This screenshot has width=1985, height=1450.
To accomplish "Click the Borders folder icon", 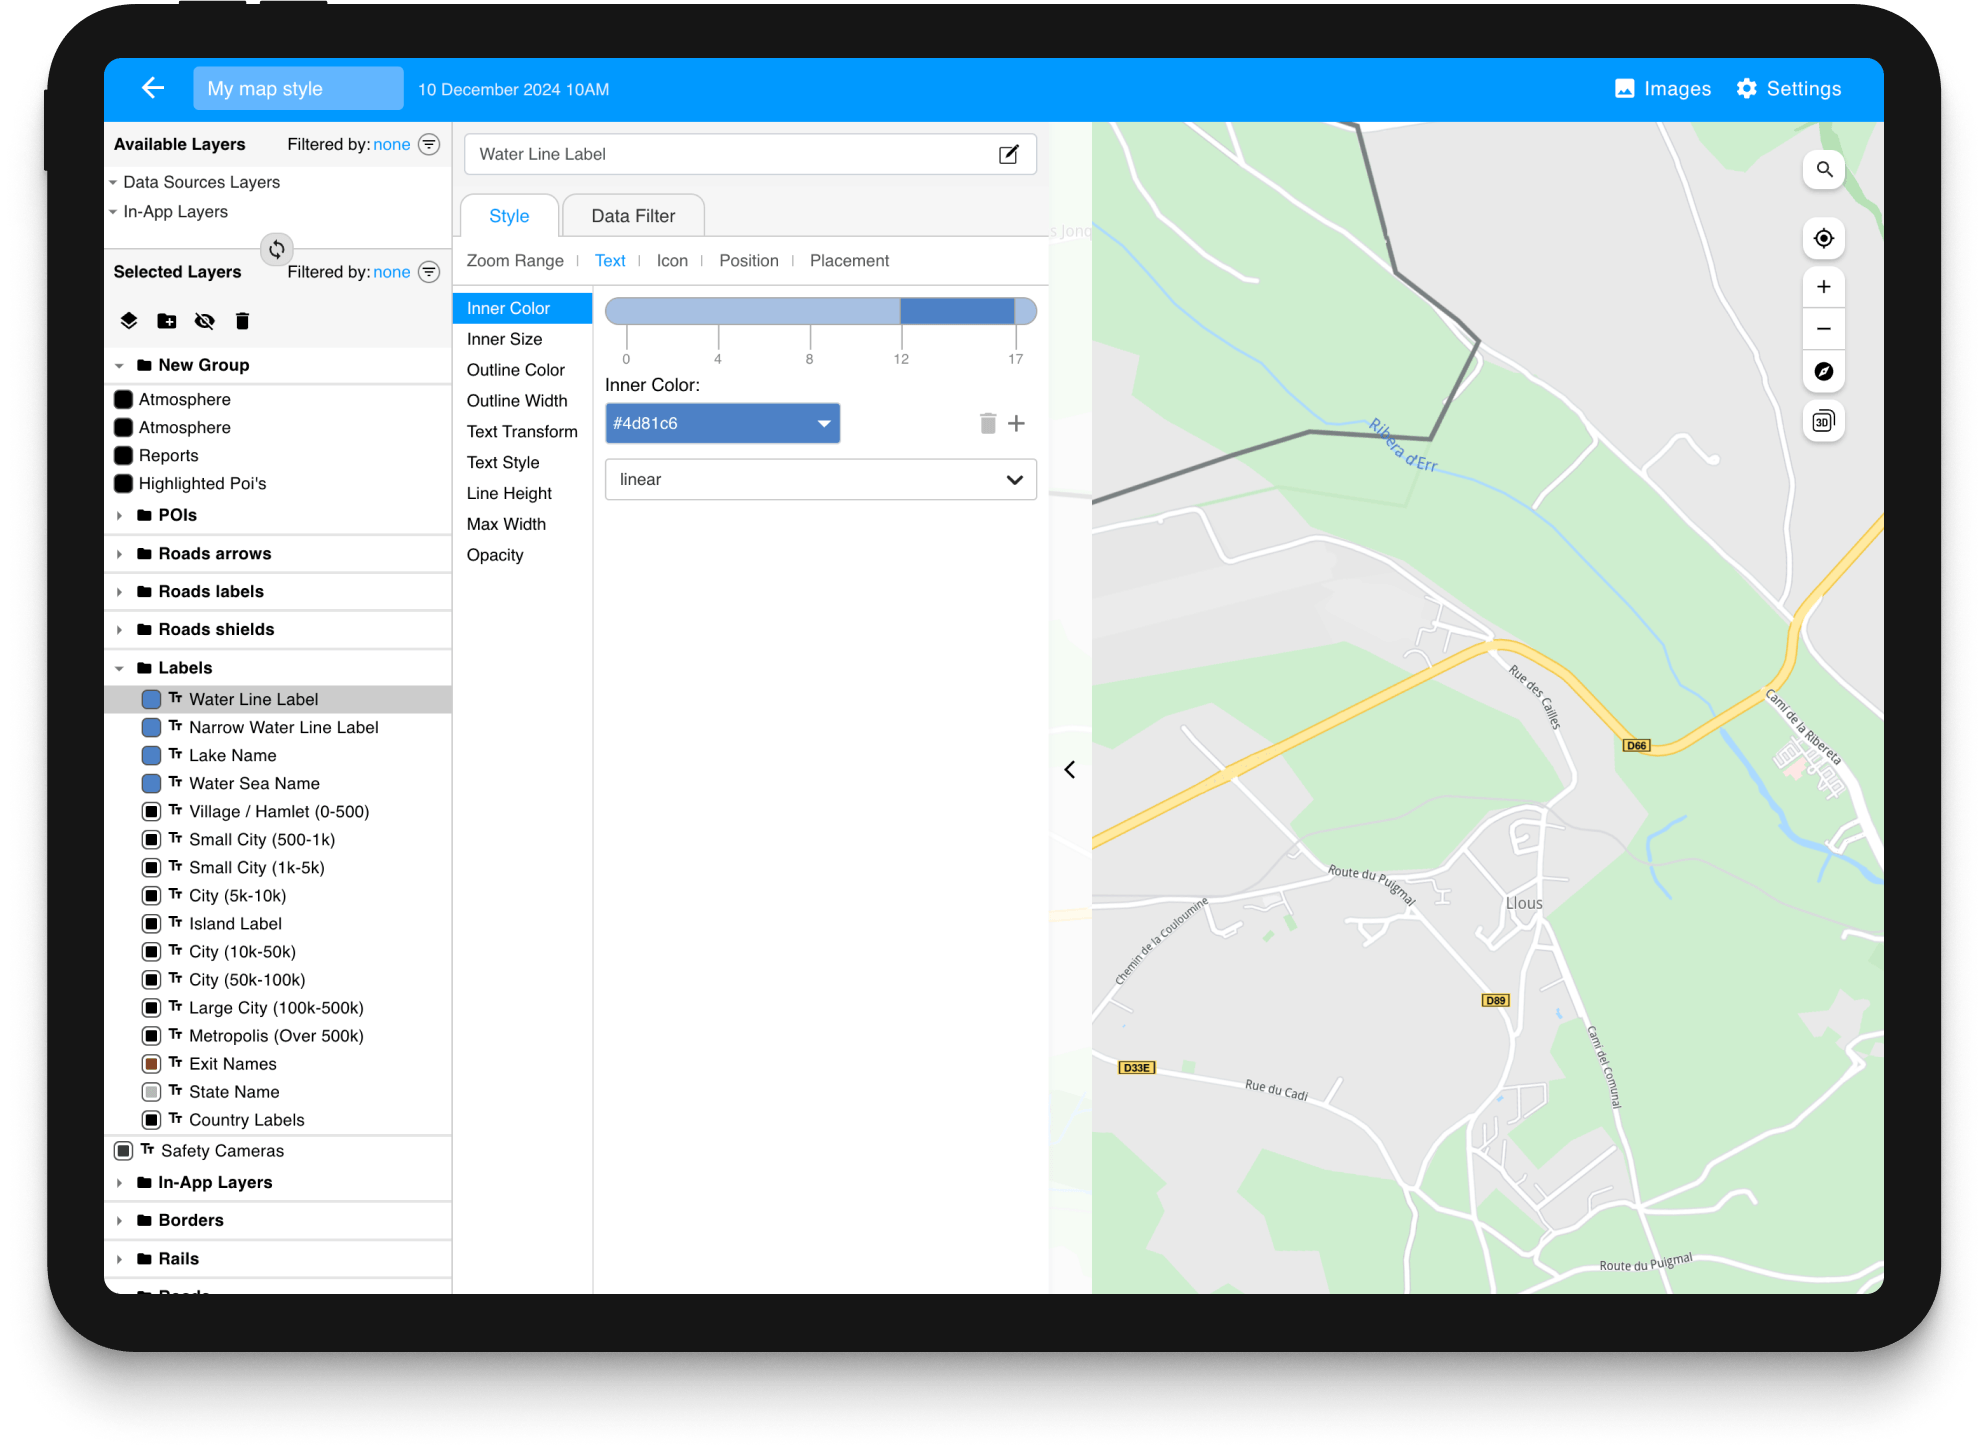I will [145, 1220].
